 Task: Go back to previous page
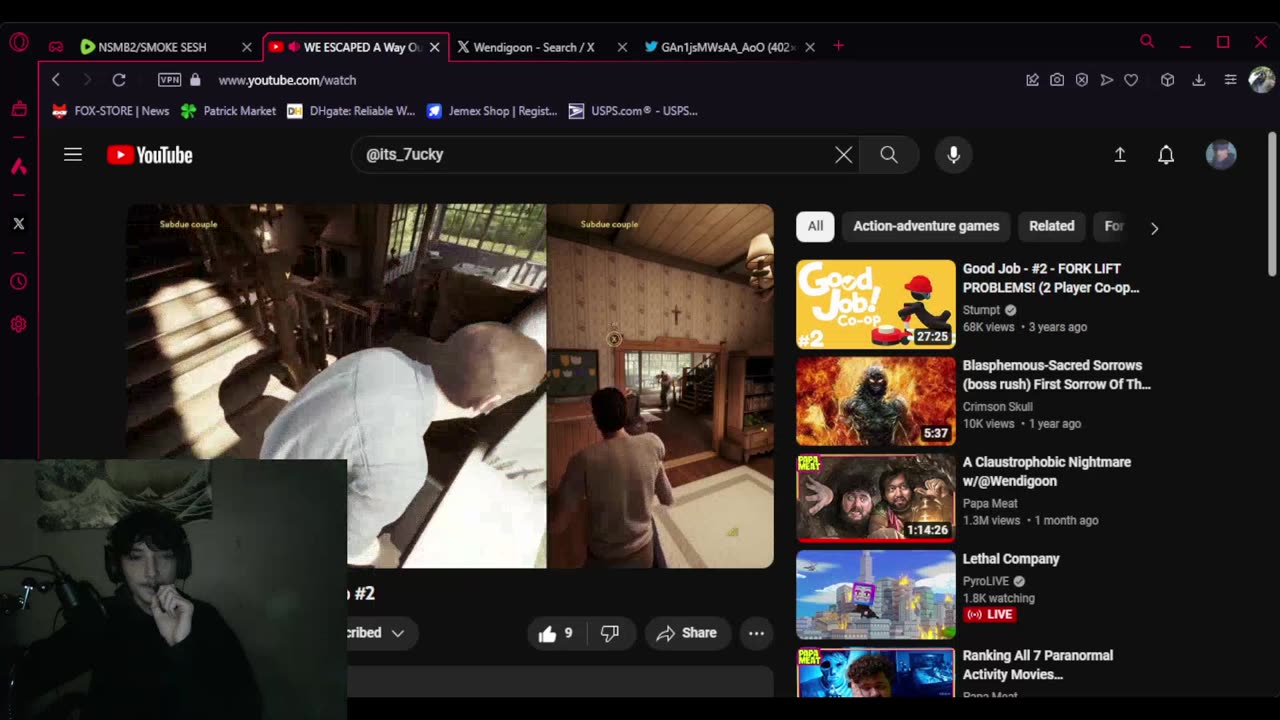(x=56, y=80)
